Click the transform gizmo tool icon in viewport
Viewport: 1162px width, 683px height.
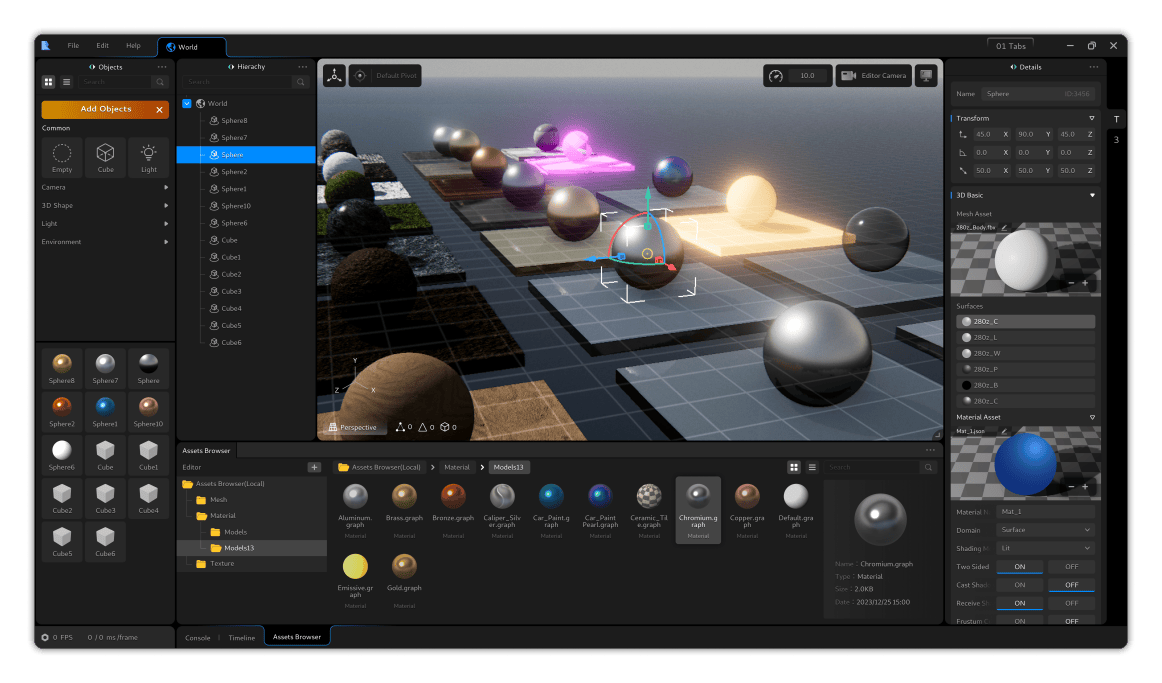[333, 75]
